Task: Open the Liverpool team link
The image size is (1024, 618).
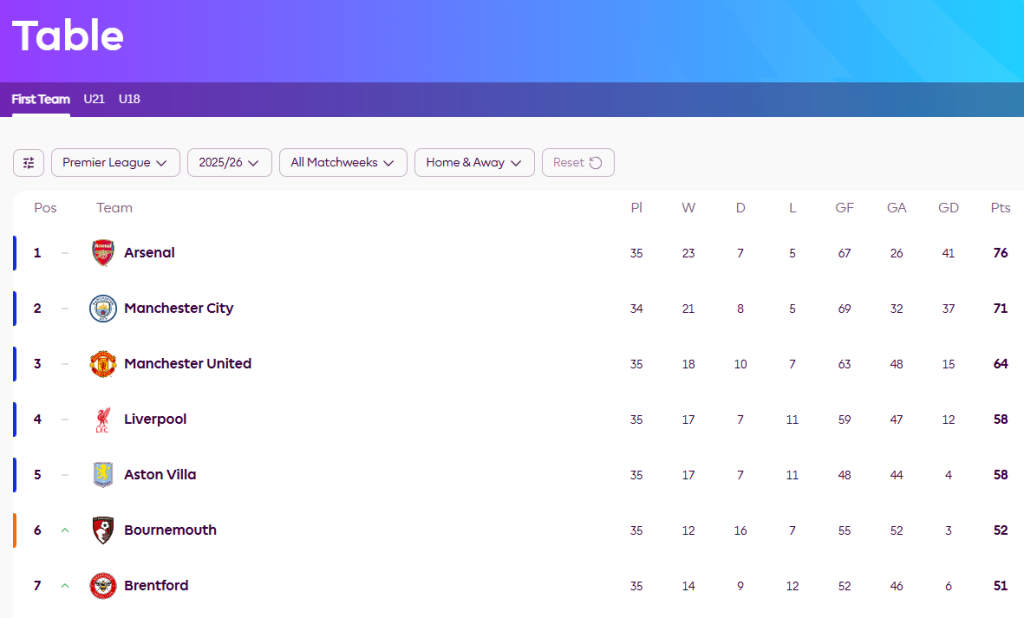Action: 155,419
